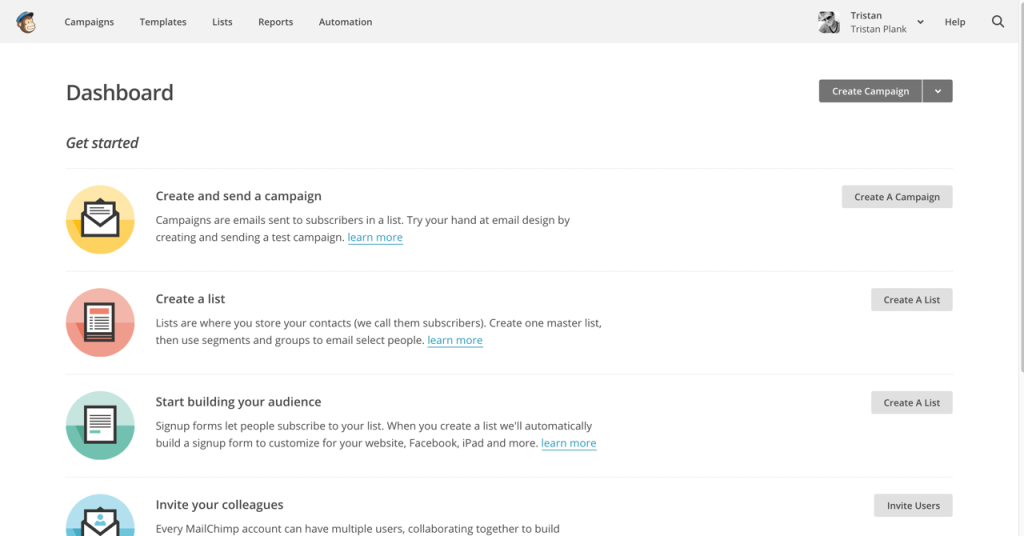Viewport: 1024px width, 536px height.
Task: Open the Automation menu item
Action: tap(345, 22)
